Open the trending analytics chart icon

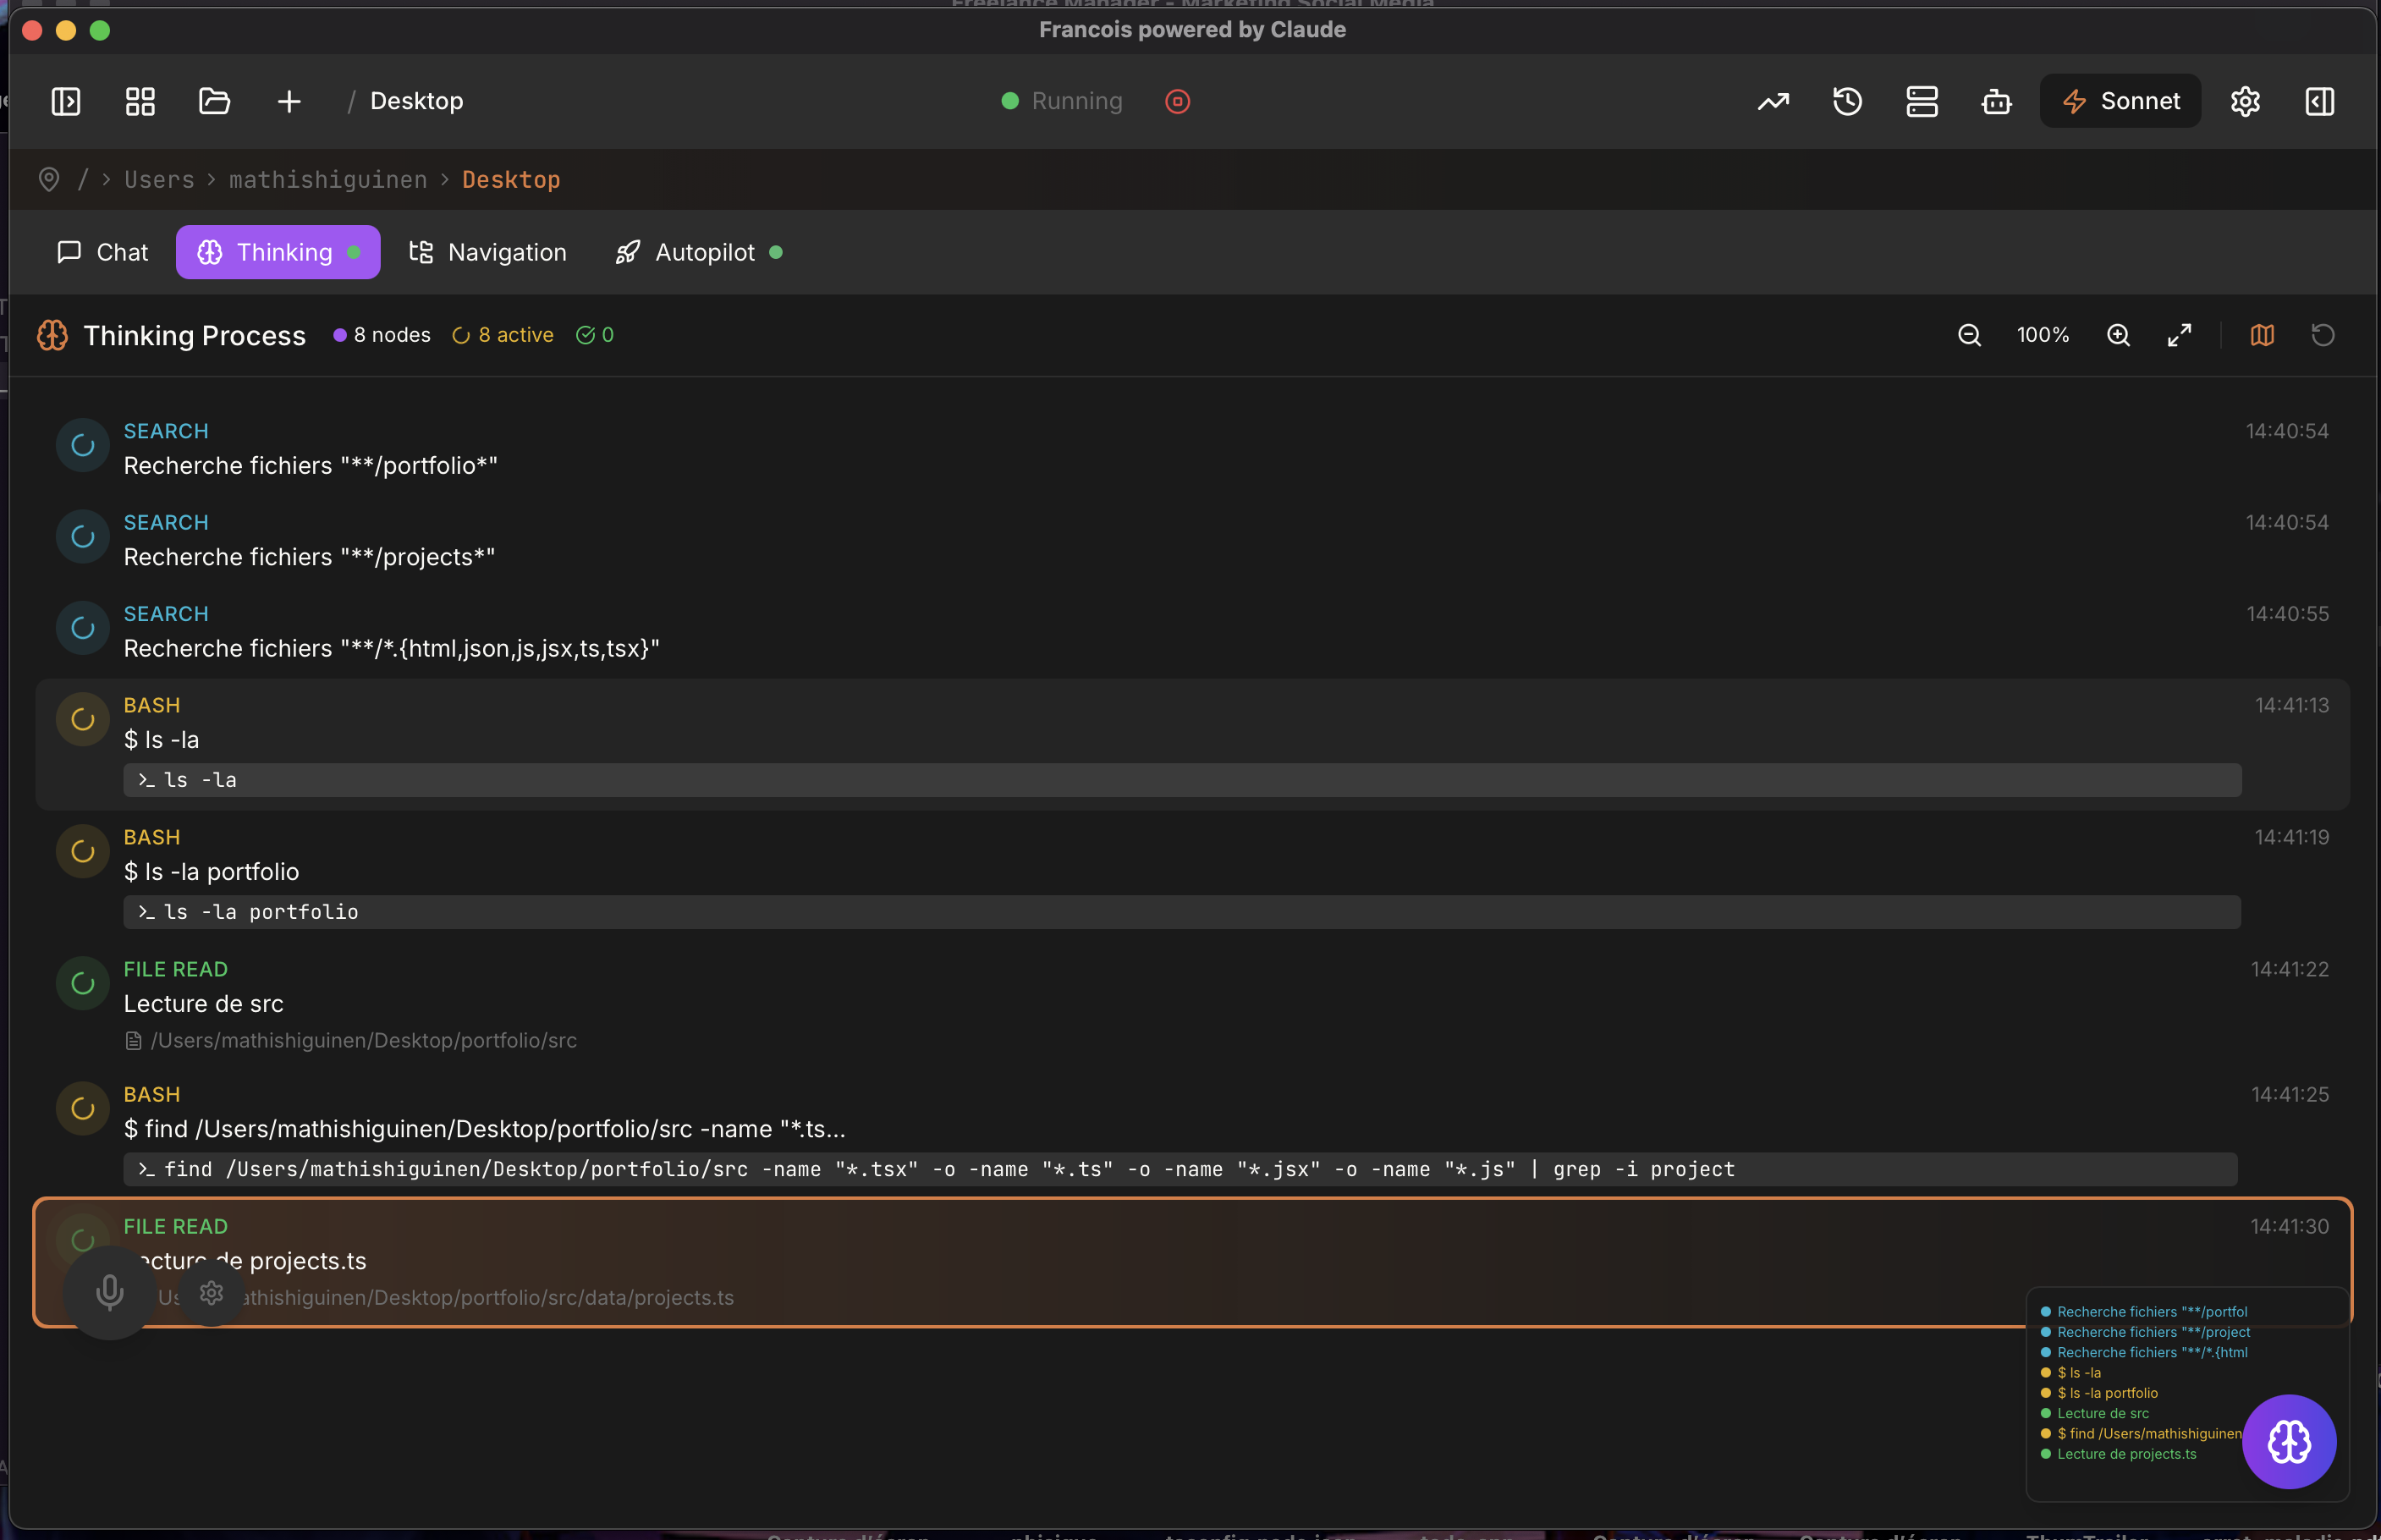(x=1773, y=101)
